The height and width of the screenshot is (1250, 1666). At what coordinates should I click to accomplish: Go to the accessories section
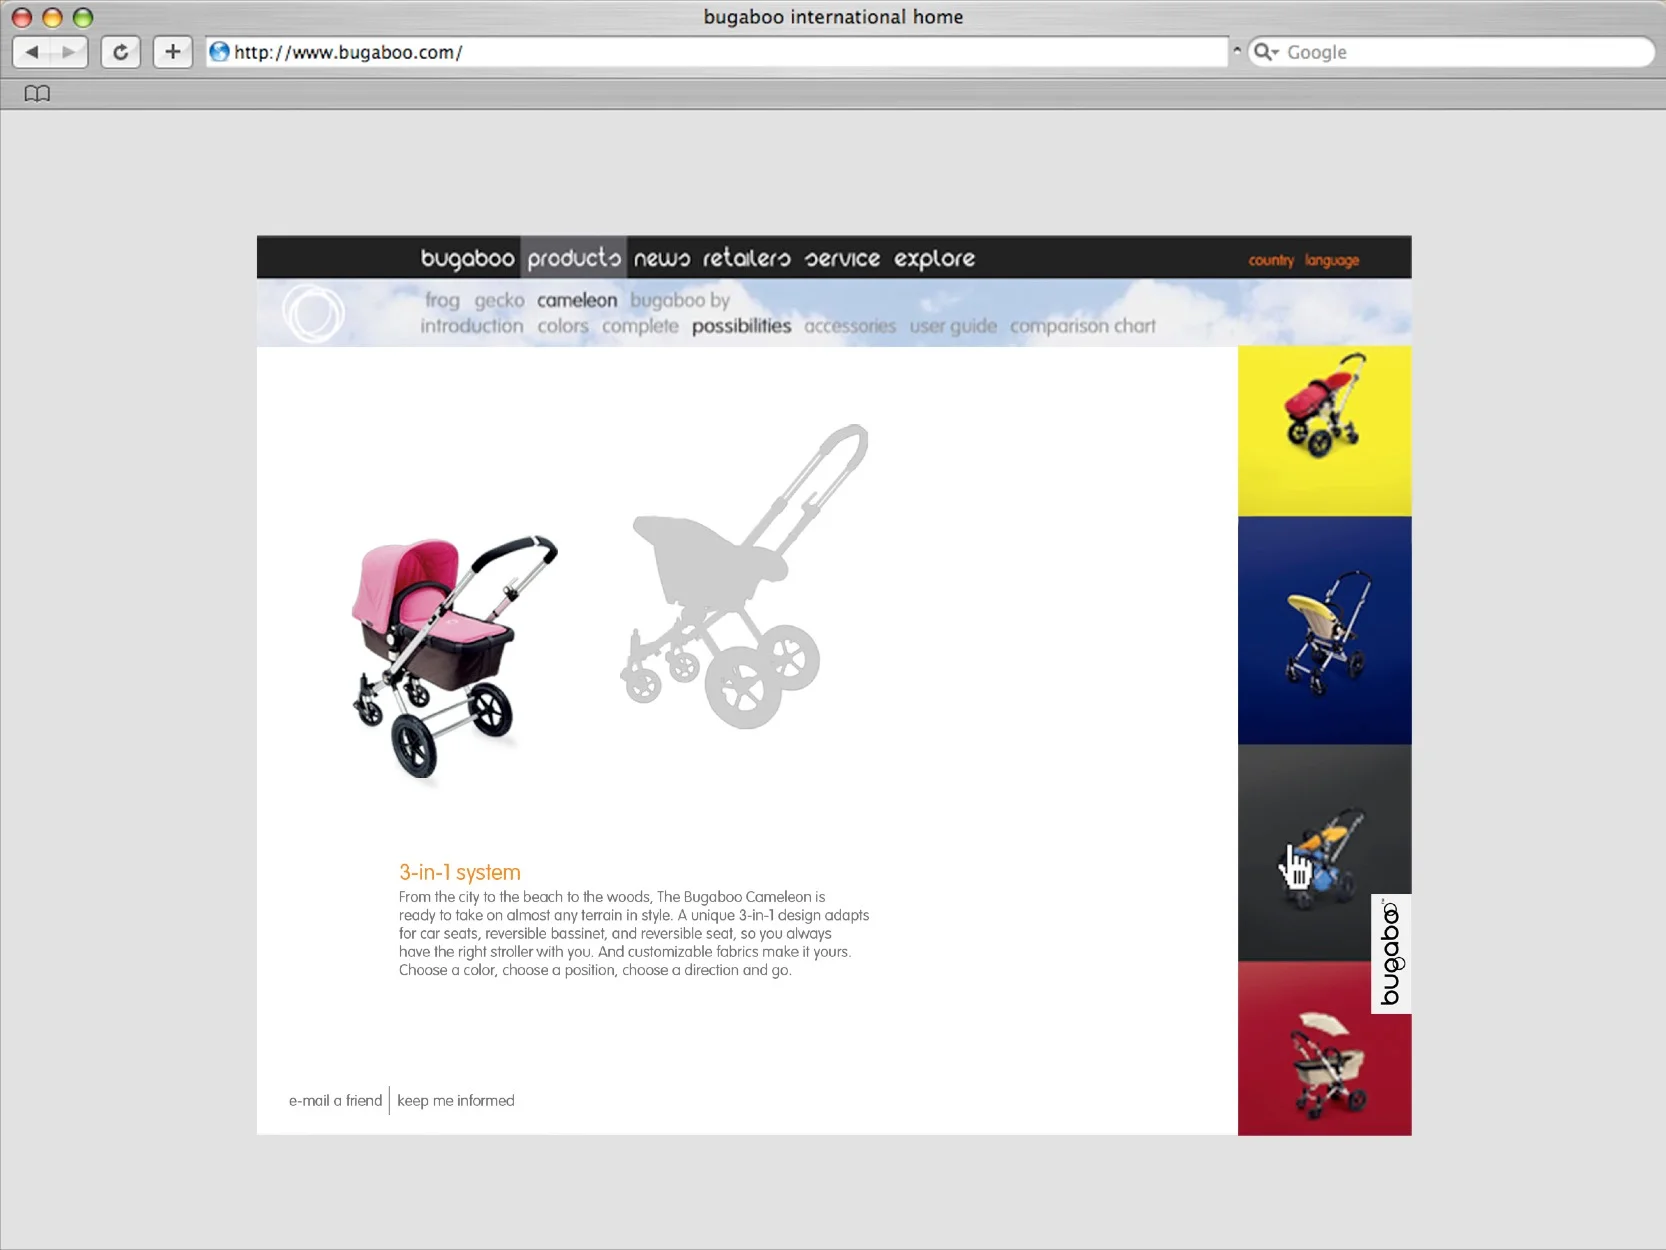click(x=850, y=326)
